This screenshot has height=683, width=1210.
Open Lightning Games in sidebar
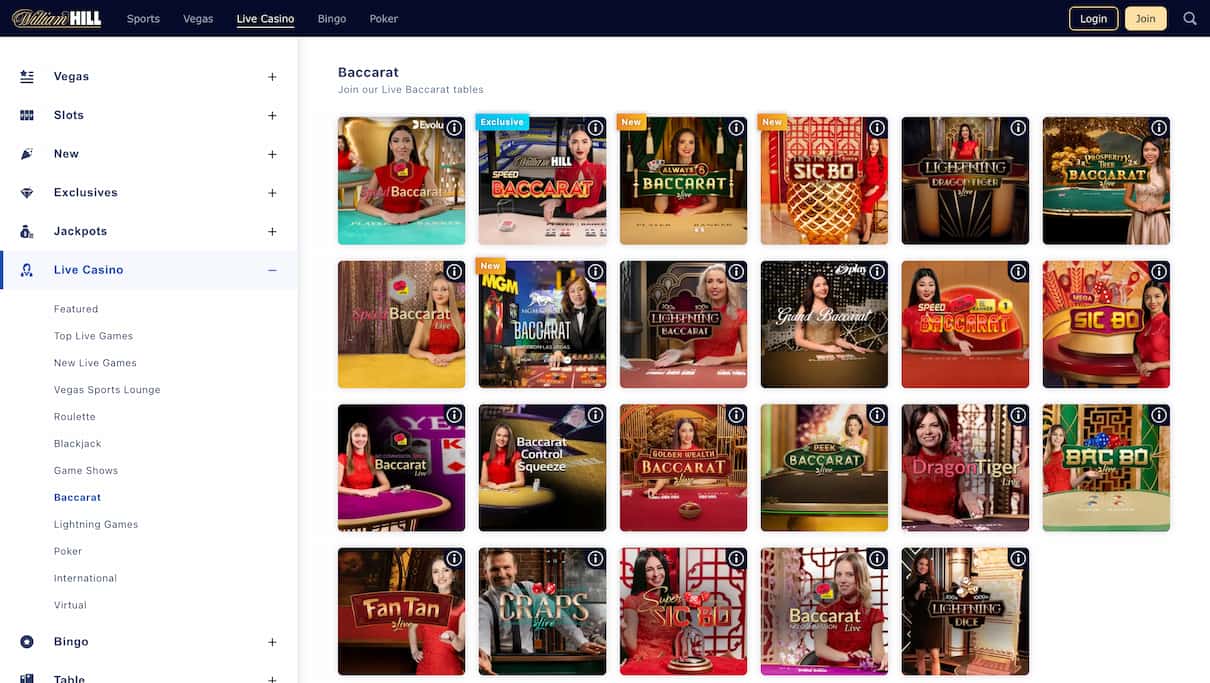(96, 524)
